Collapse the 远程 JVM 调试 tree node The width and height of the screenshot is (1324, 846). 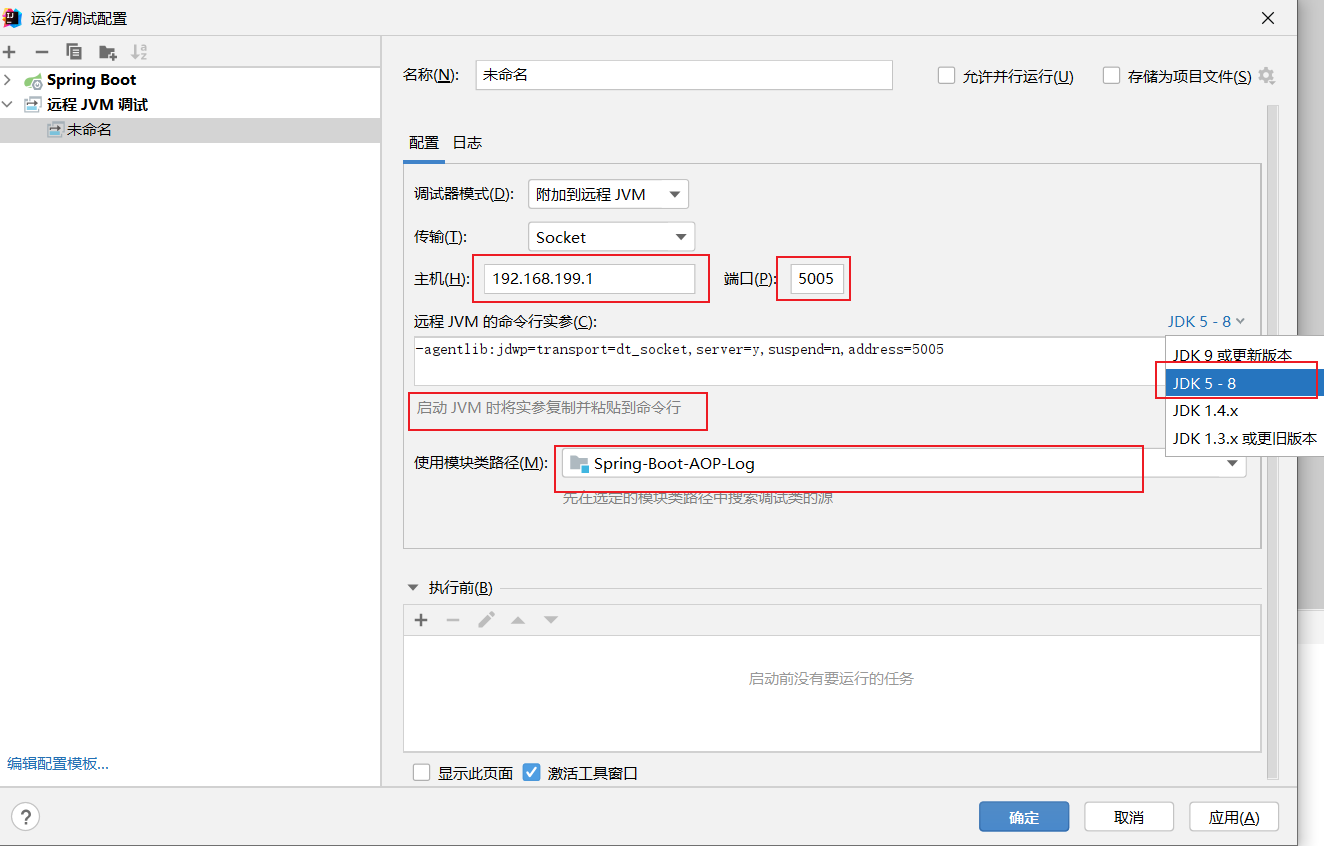pyautogui.click(x=8, y=104)
